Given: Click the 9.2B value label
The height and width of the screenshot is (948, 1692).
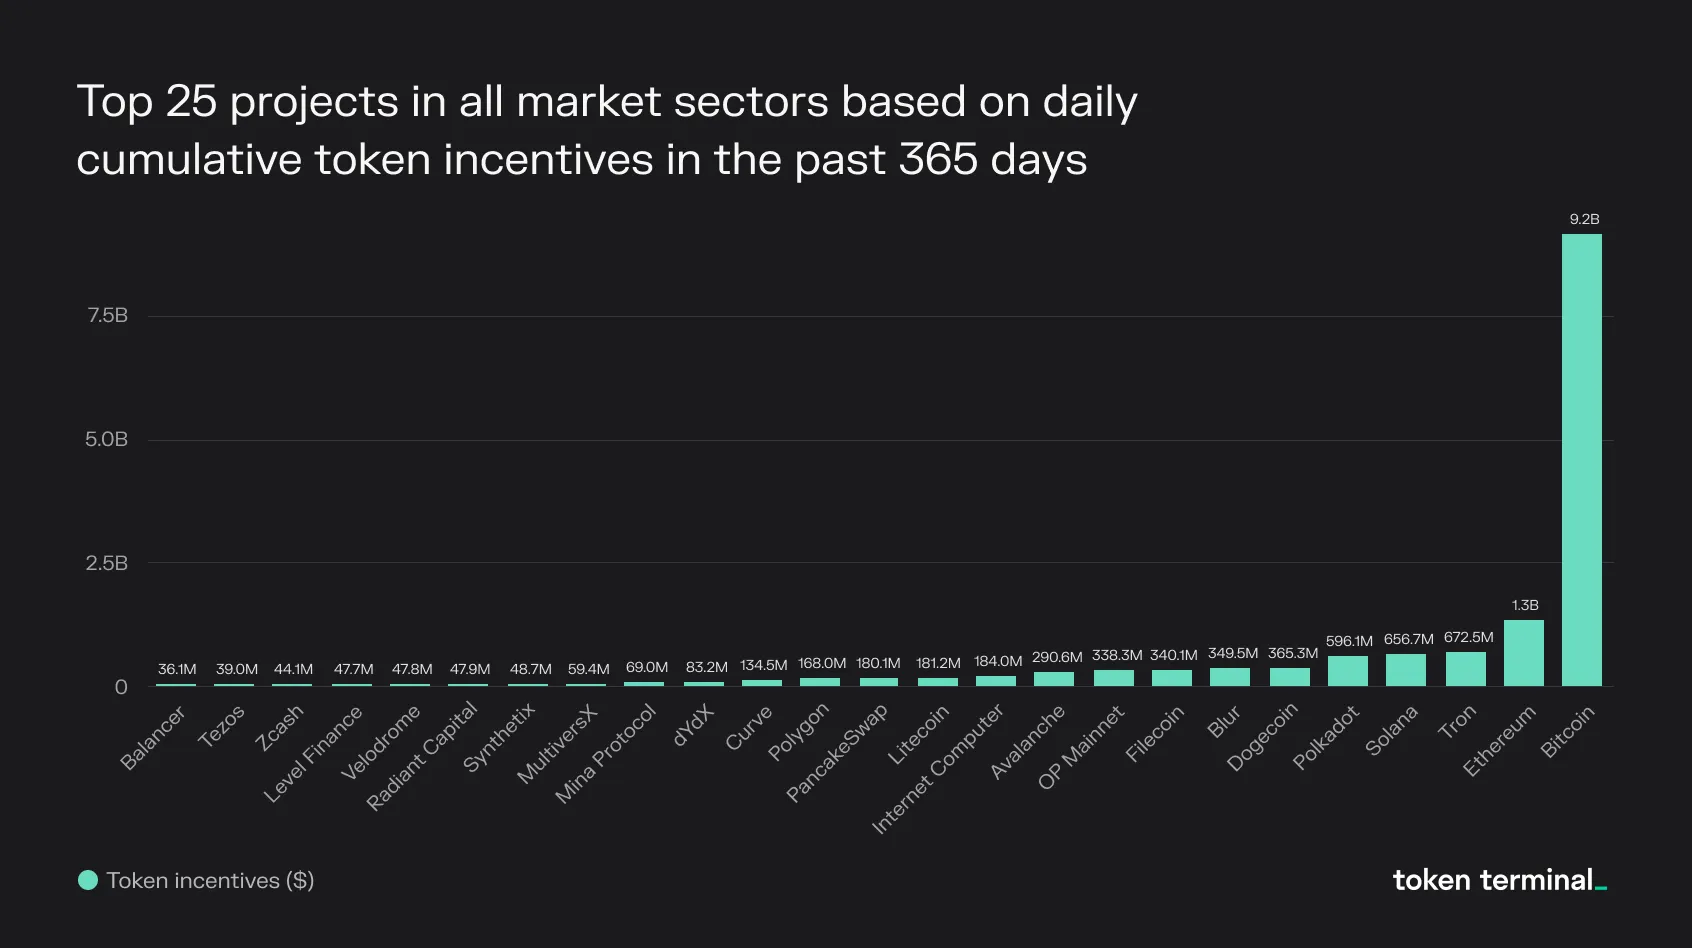Looking at the screenshot, I should (x=1584, y=219).
